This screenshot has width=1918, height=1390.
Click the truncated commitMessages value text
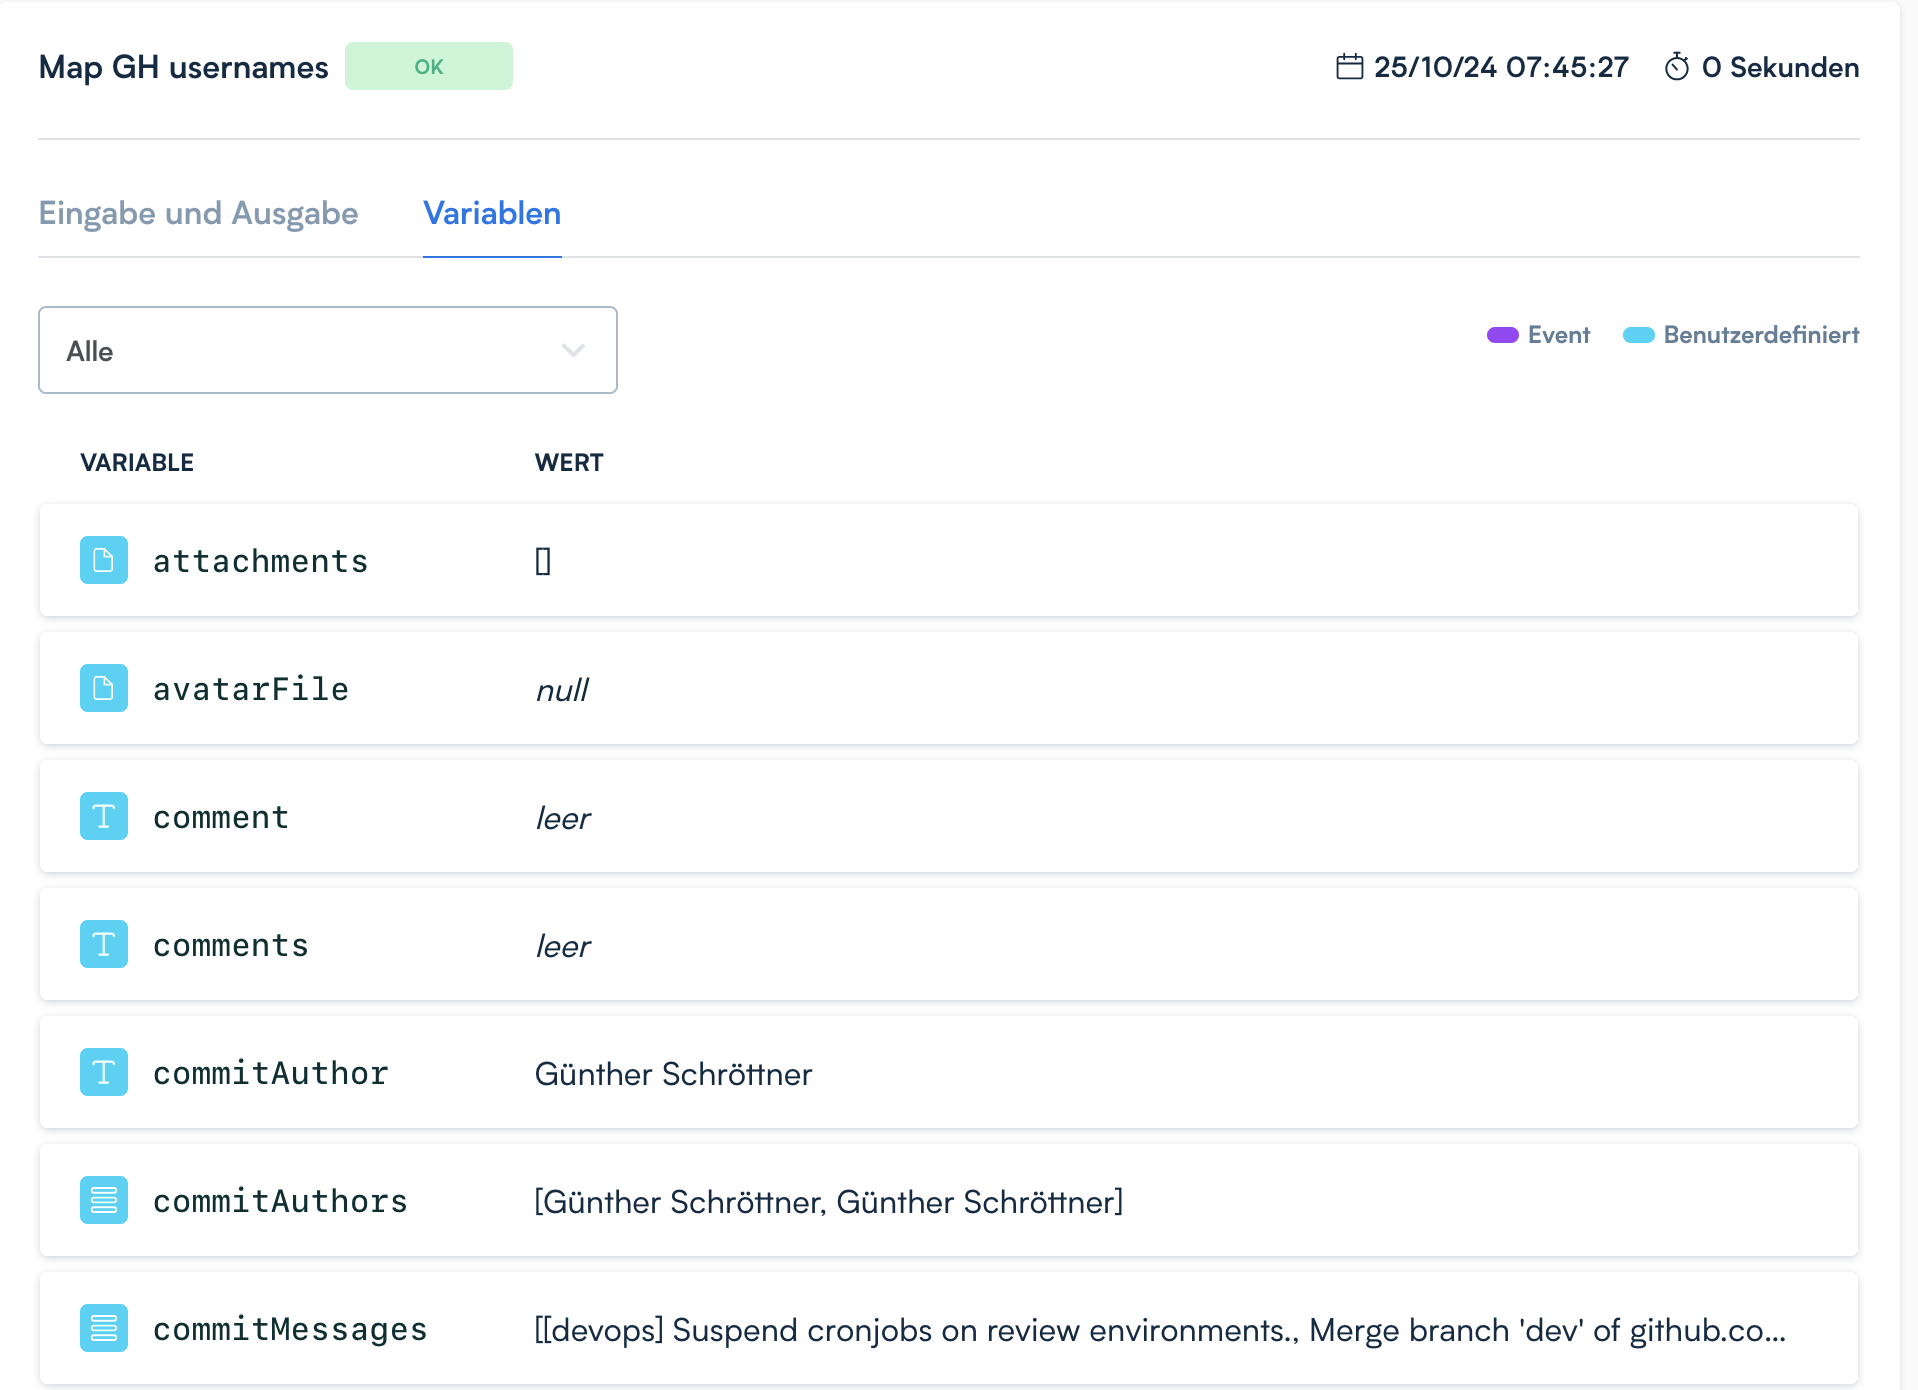(x=1160, y=1330)
